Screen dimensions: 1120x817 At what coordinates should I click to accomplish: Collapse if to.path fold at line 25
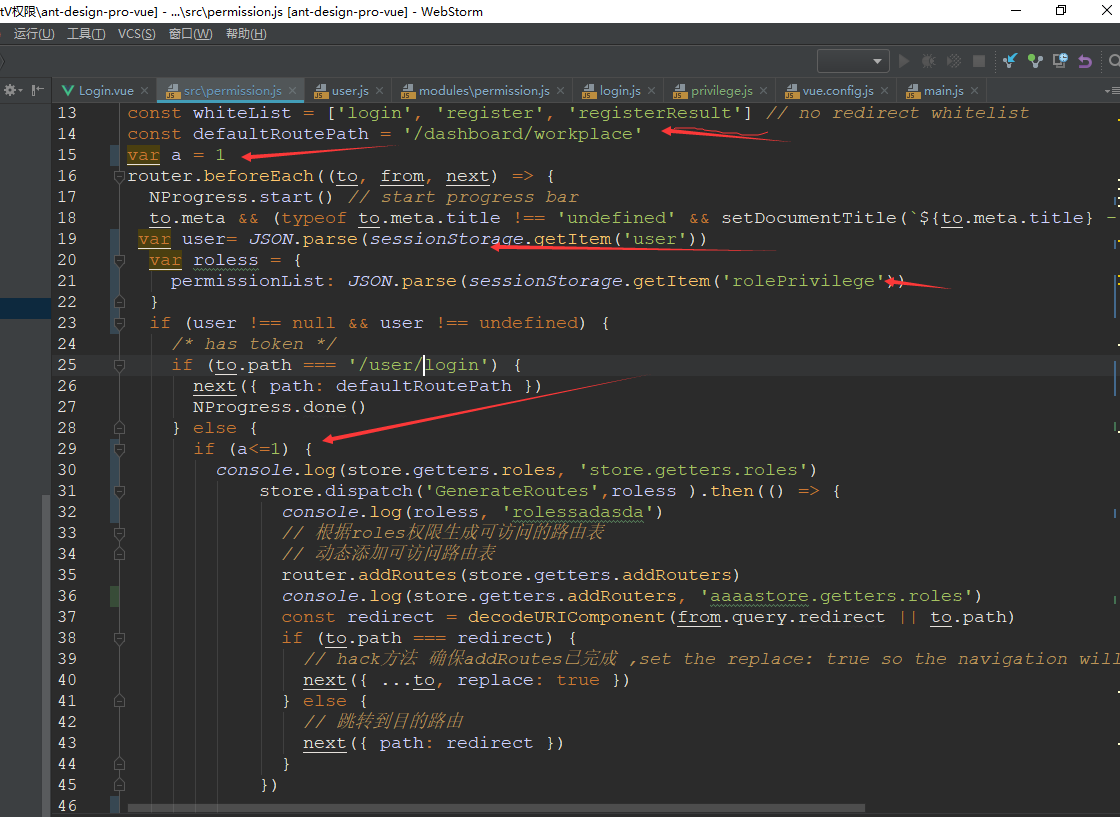(x=119, y=365)
